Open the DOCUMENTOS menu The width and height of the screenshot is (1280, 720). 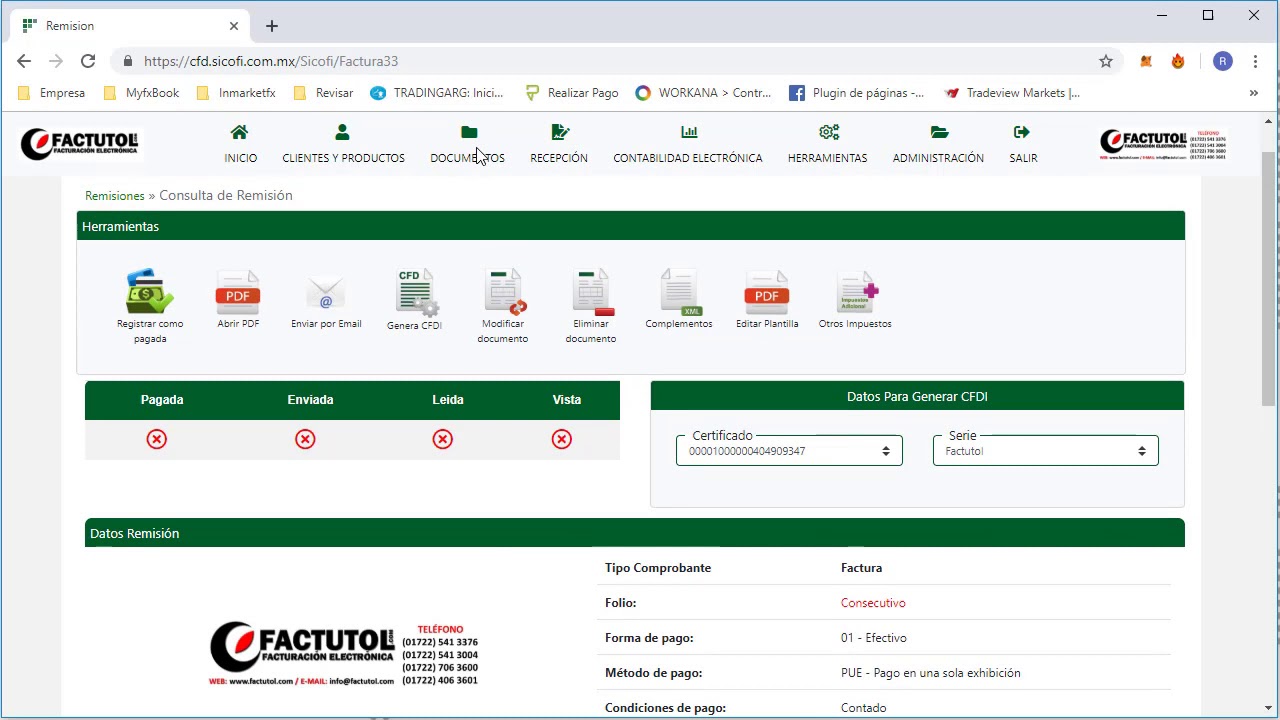pyautogui.click(x=467, y=145)
